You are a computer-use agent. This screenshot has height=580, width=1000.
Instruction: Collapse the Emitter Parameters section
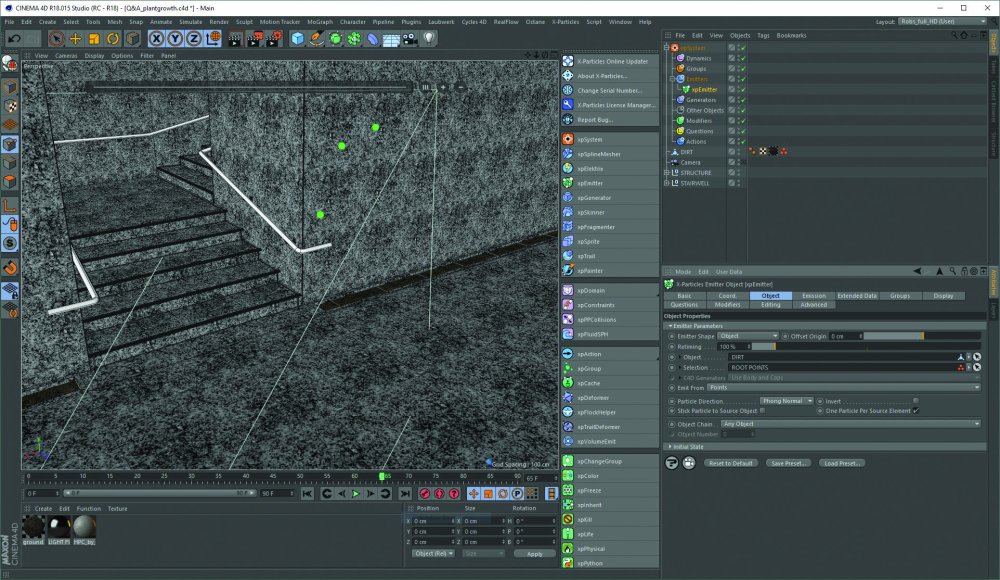coord(670,326)
